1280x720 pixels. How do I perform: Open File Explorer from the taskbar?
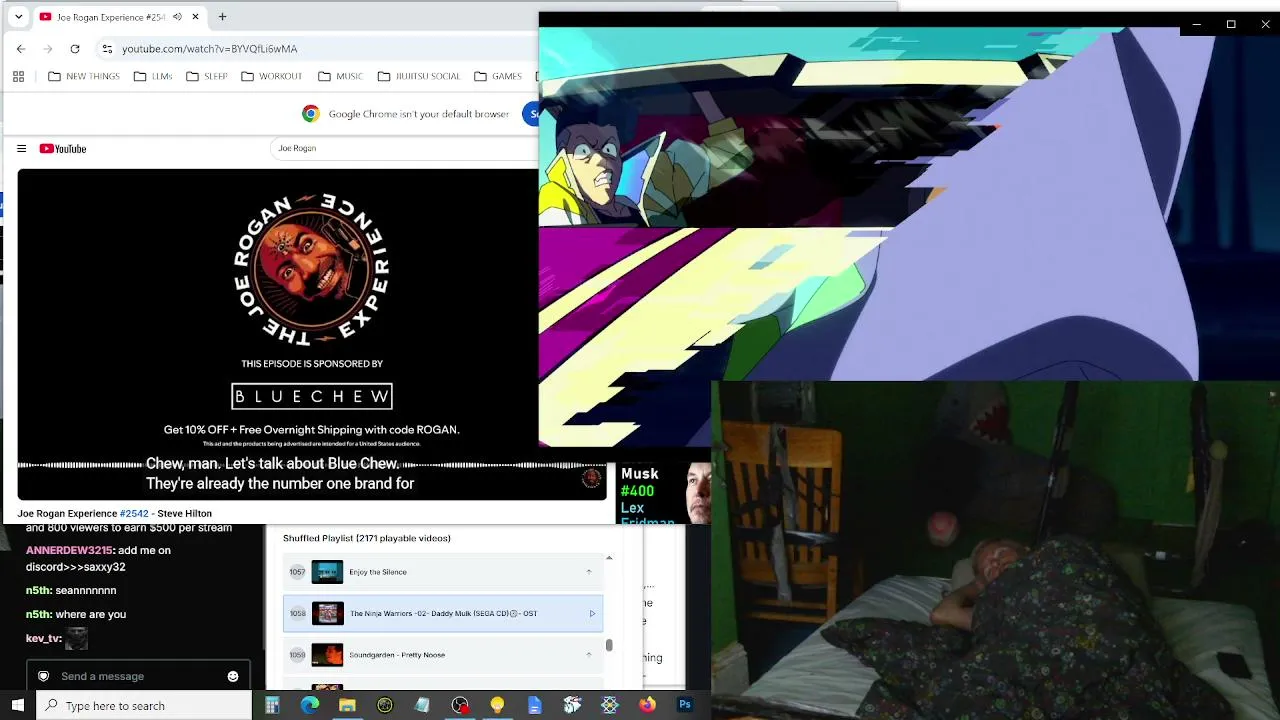tap(347, 705)
